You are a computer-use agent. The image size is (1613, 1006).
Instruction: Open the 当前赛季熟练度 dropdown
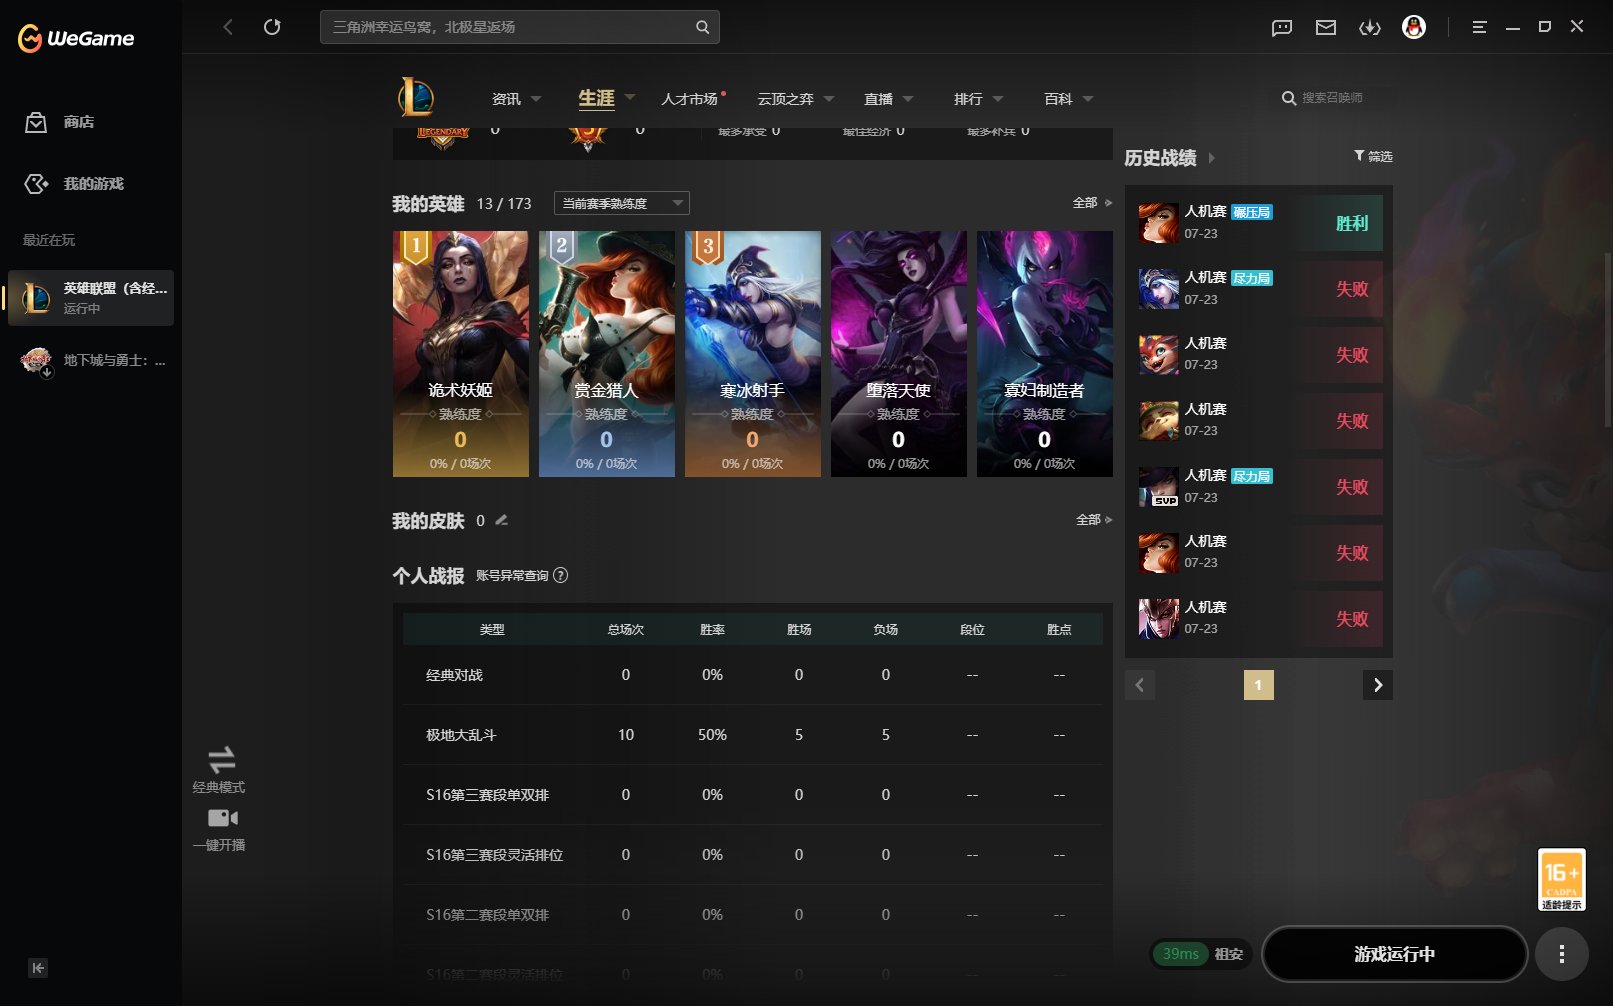pyautogui.click(x=622, y=203)
